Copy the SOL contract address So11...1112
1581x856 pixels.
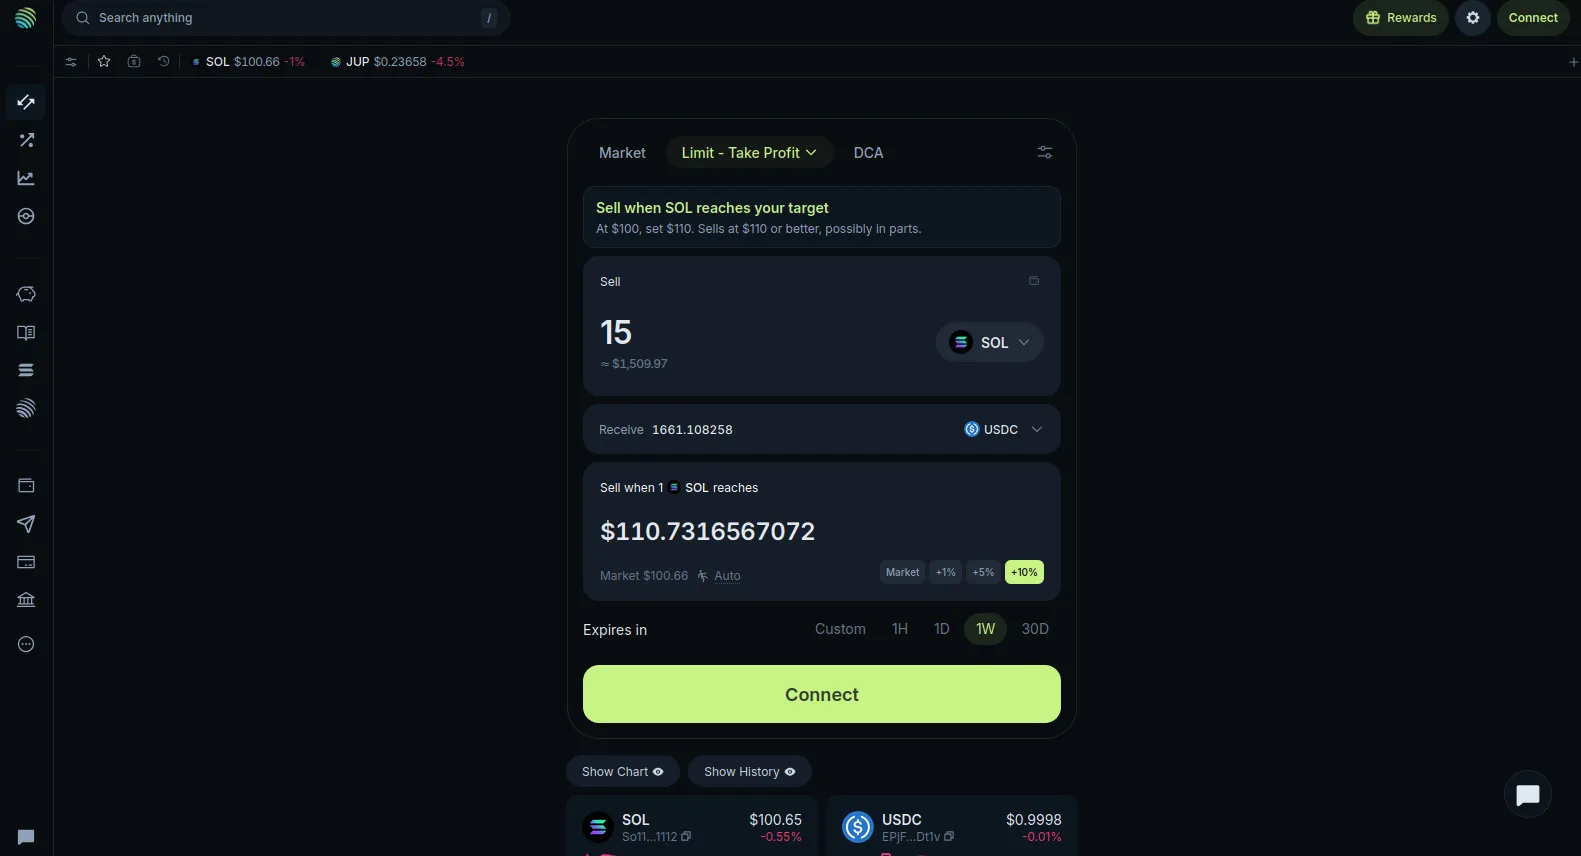pos(686,837)
